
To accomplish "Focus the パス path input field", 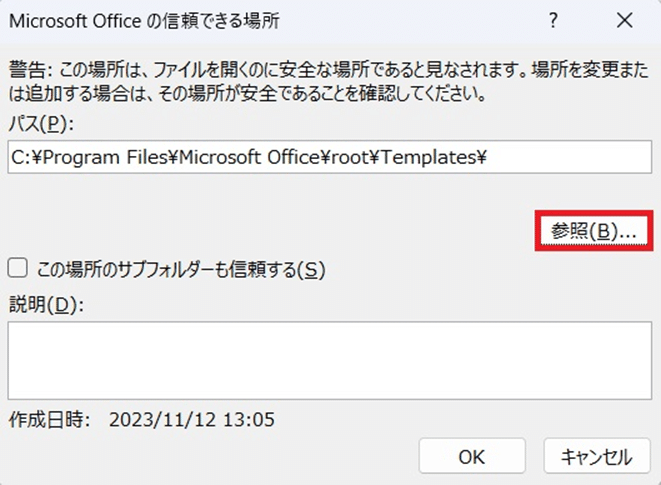I will 330,157.
